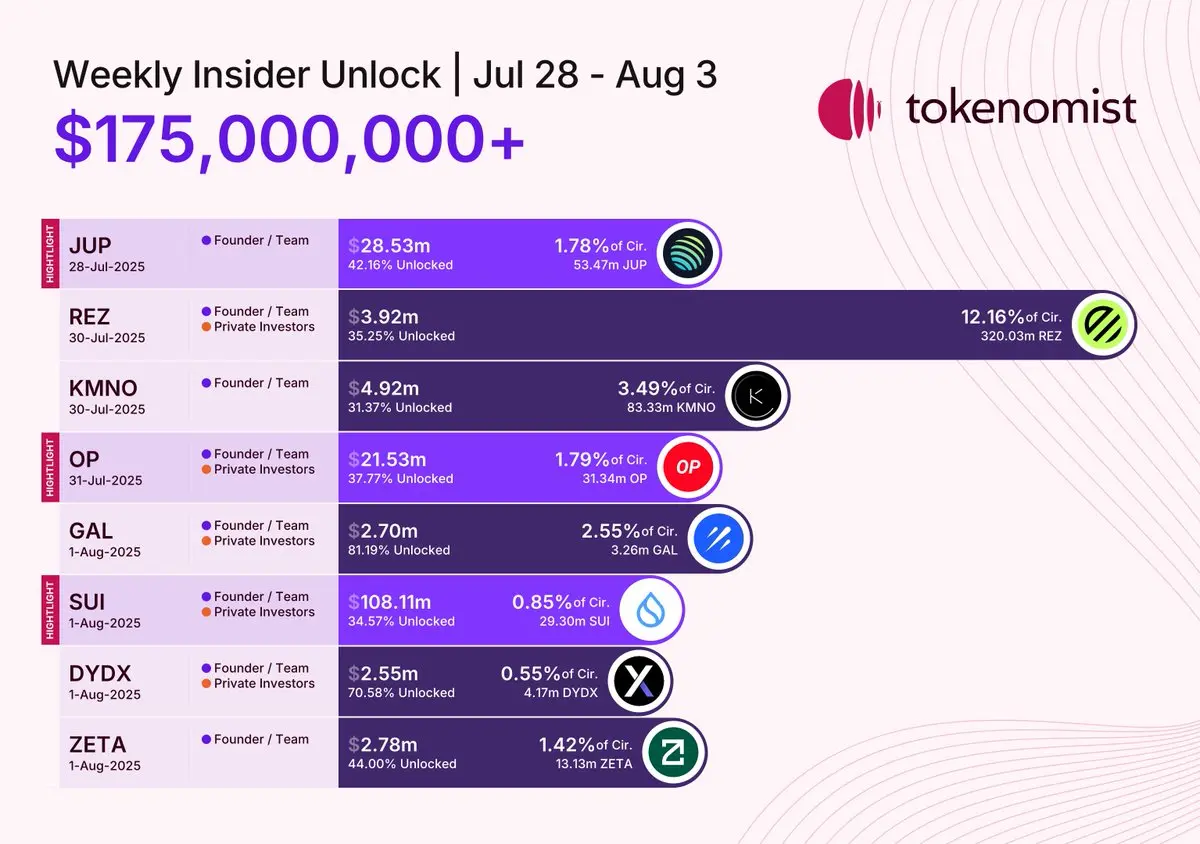This screenshot has height=844, width=1200.
Task: Click the Weekly Insider Unlock title
Action: point(246,75)
